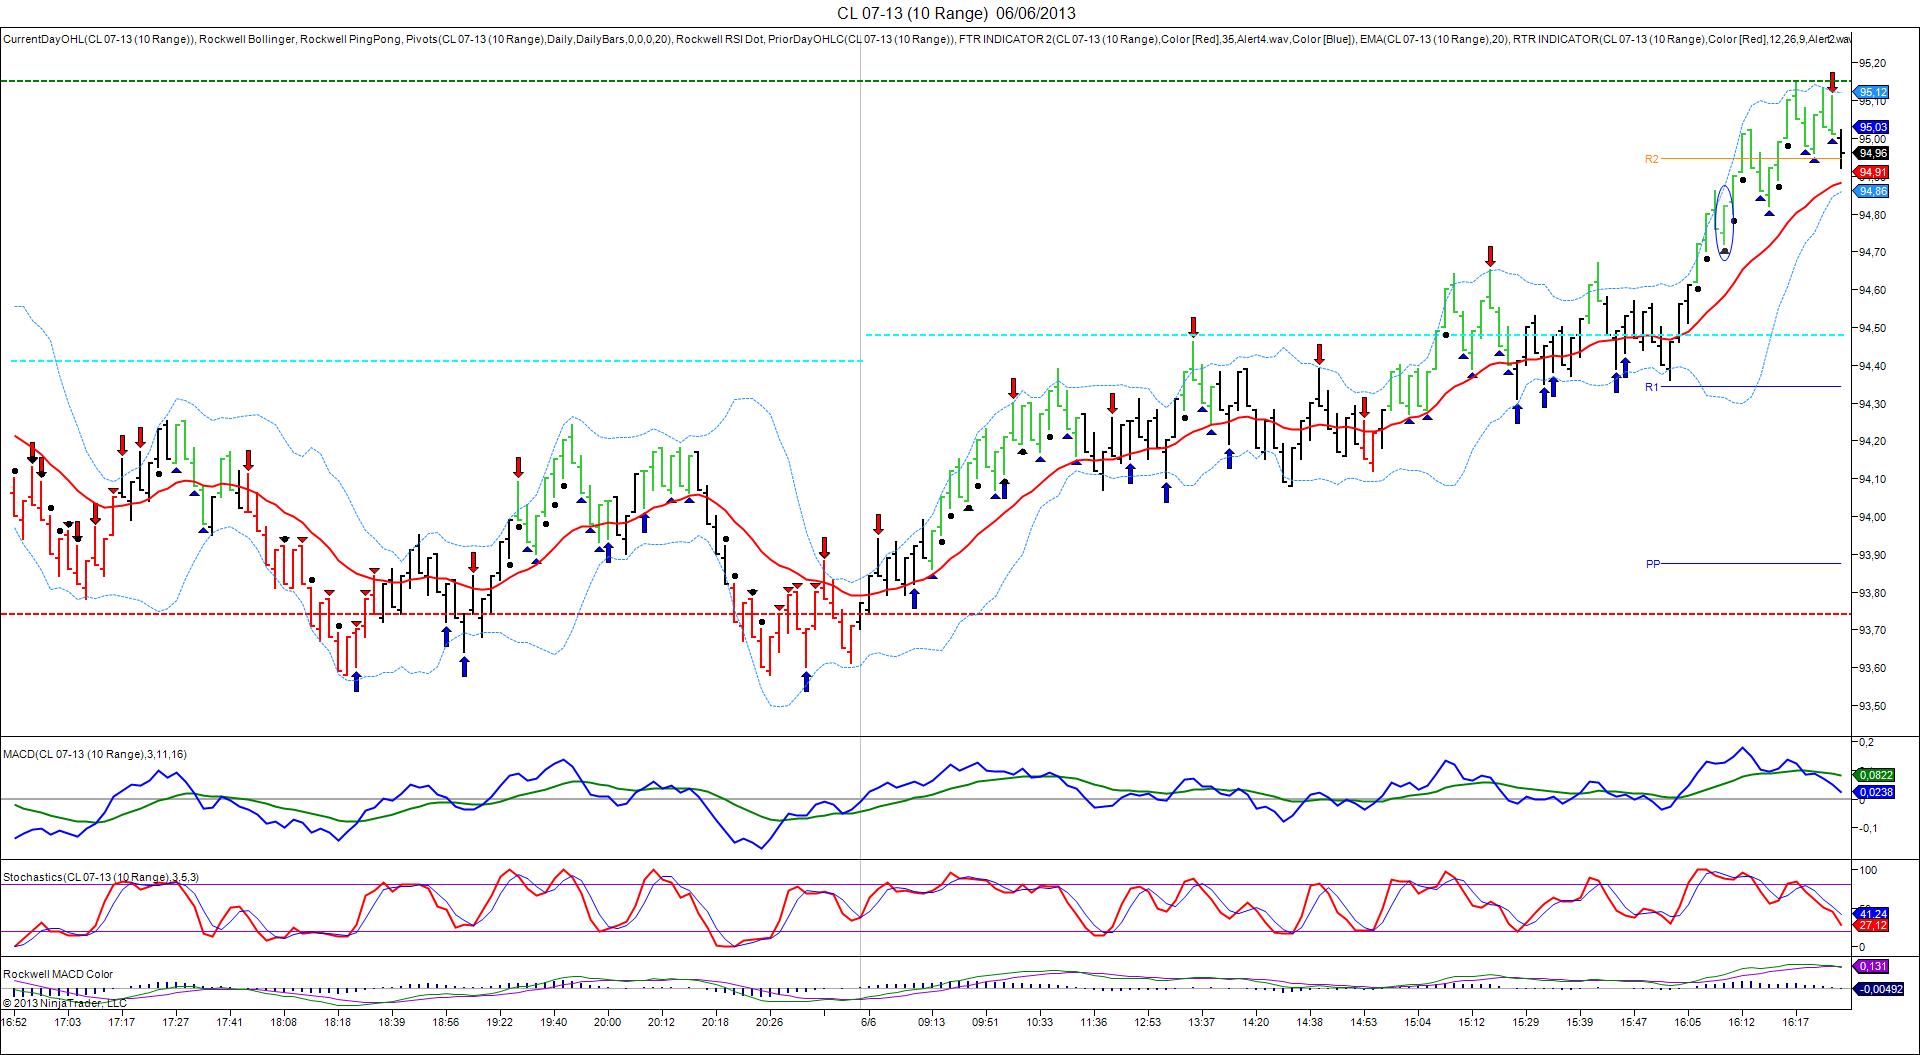Image resolution: width=1920 pixels, height=1055 pixels.
Task: Select the 12:53 time axis label
Action: (x=1147, y=1022)
